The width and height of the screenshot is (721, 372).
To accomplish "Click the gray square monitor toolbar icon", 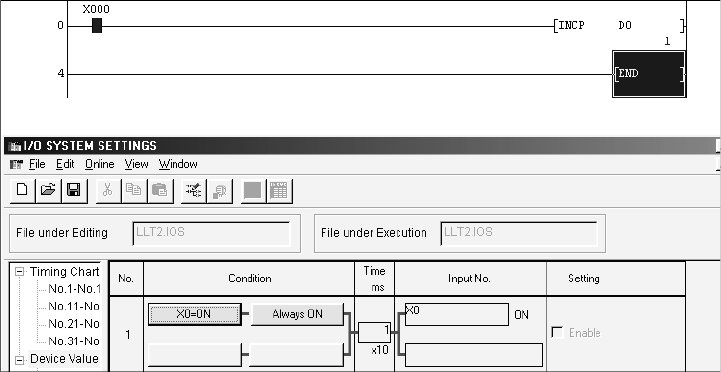I will click(x=253, y=190).
